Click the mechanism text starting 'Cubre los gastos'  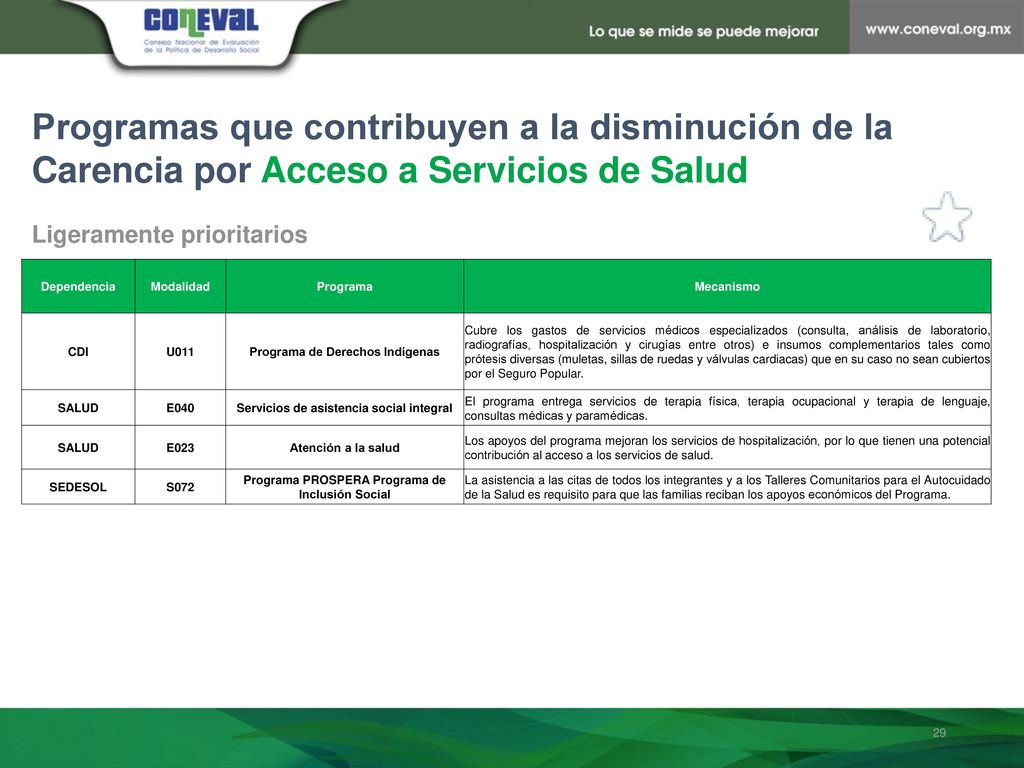[727, 352]
